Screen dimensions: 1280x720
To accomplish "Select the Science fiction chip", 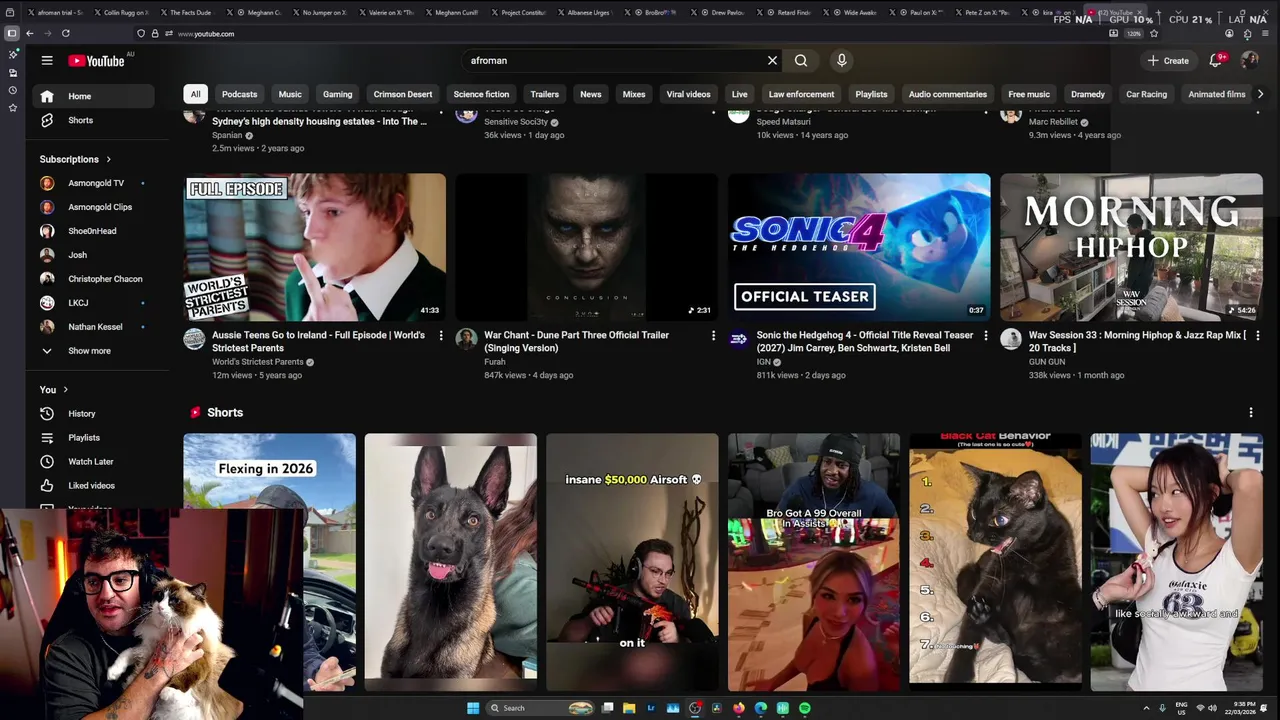I will click(481, 94).
